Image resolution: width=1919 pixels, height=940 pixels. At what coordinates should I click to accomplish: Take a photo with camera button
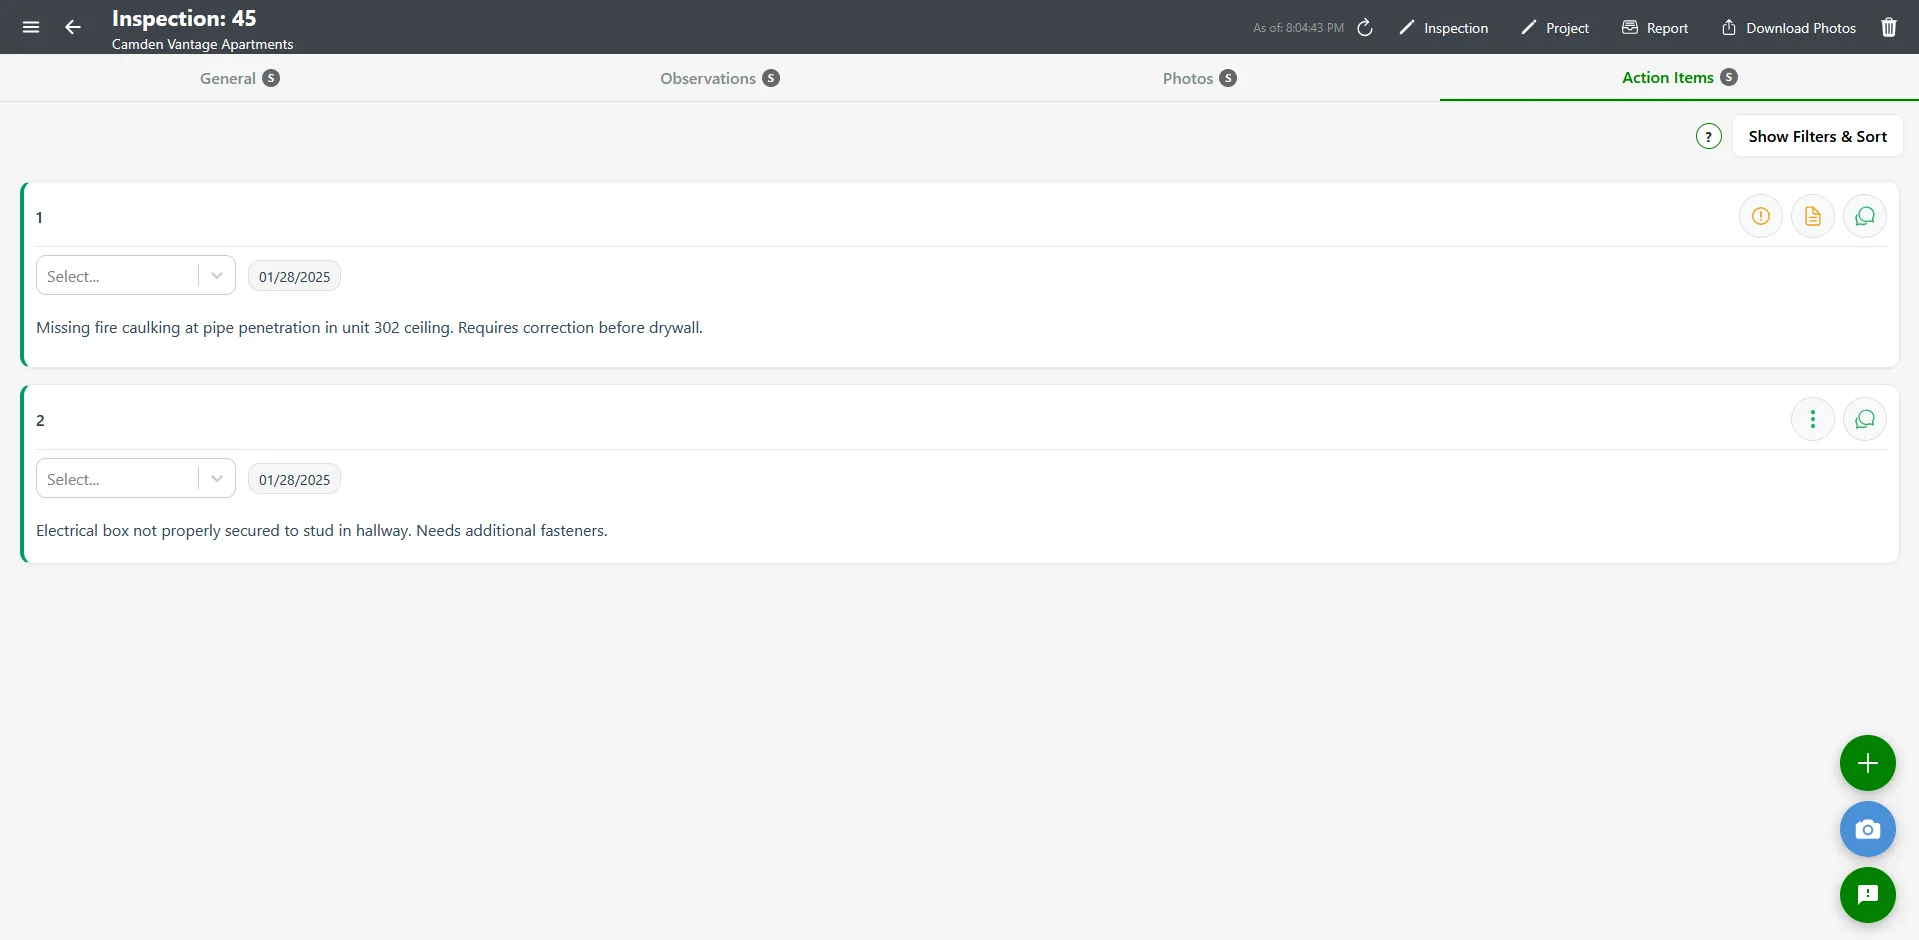[1868, 829]
